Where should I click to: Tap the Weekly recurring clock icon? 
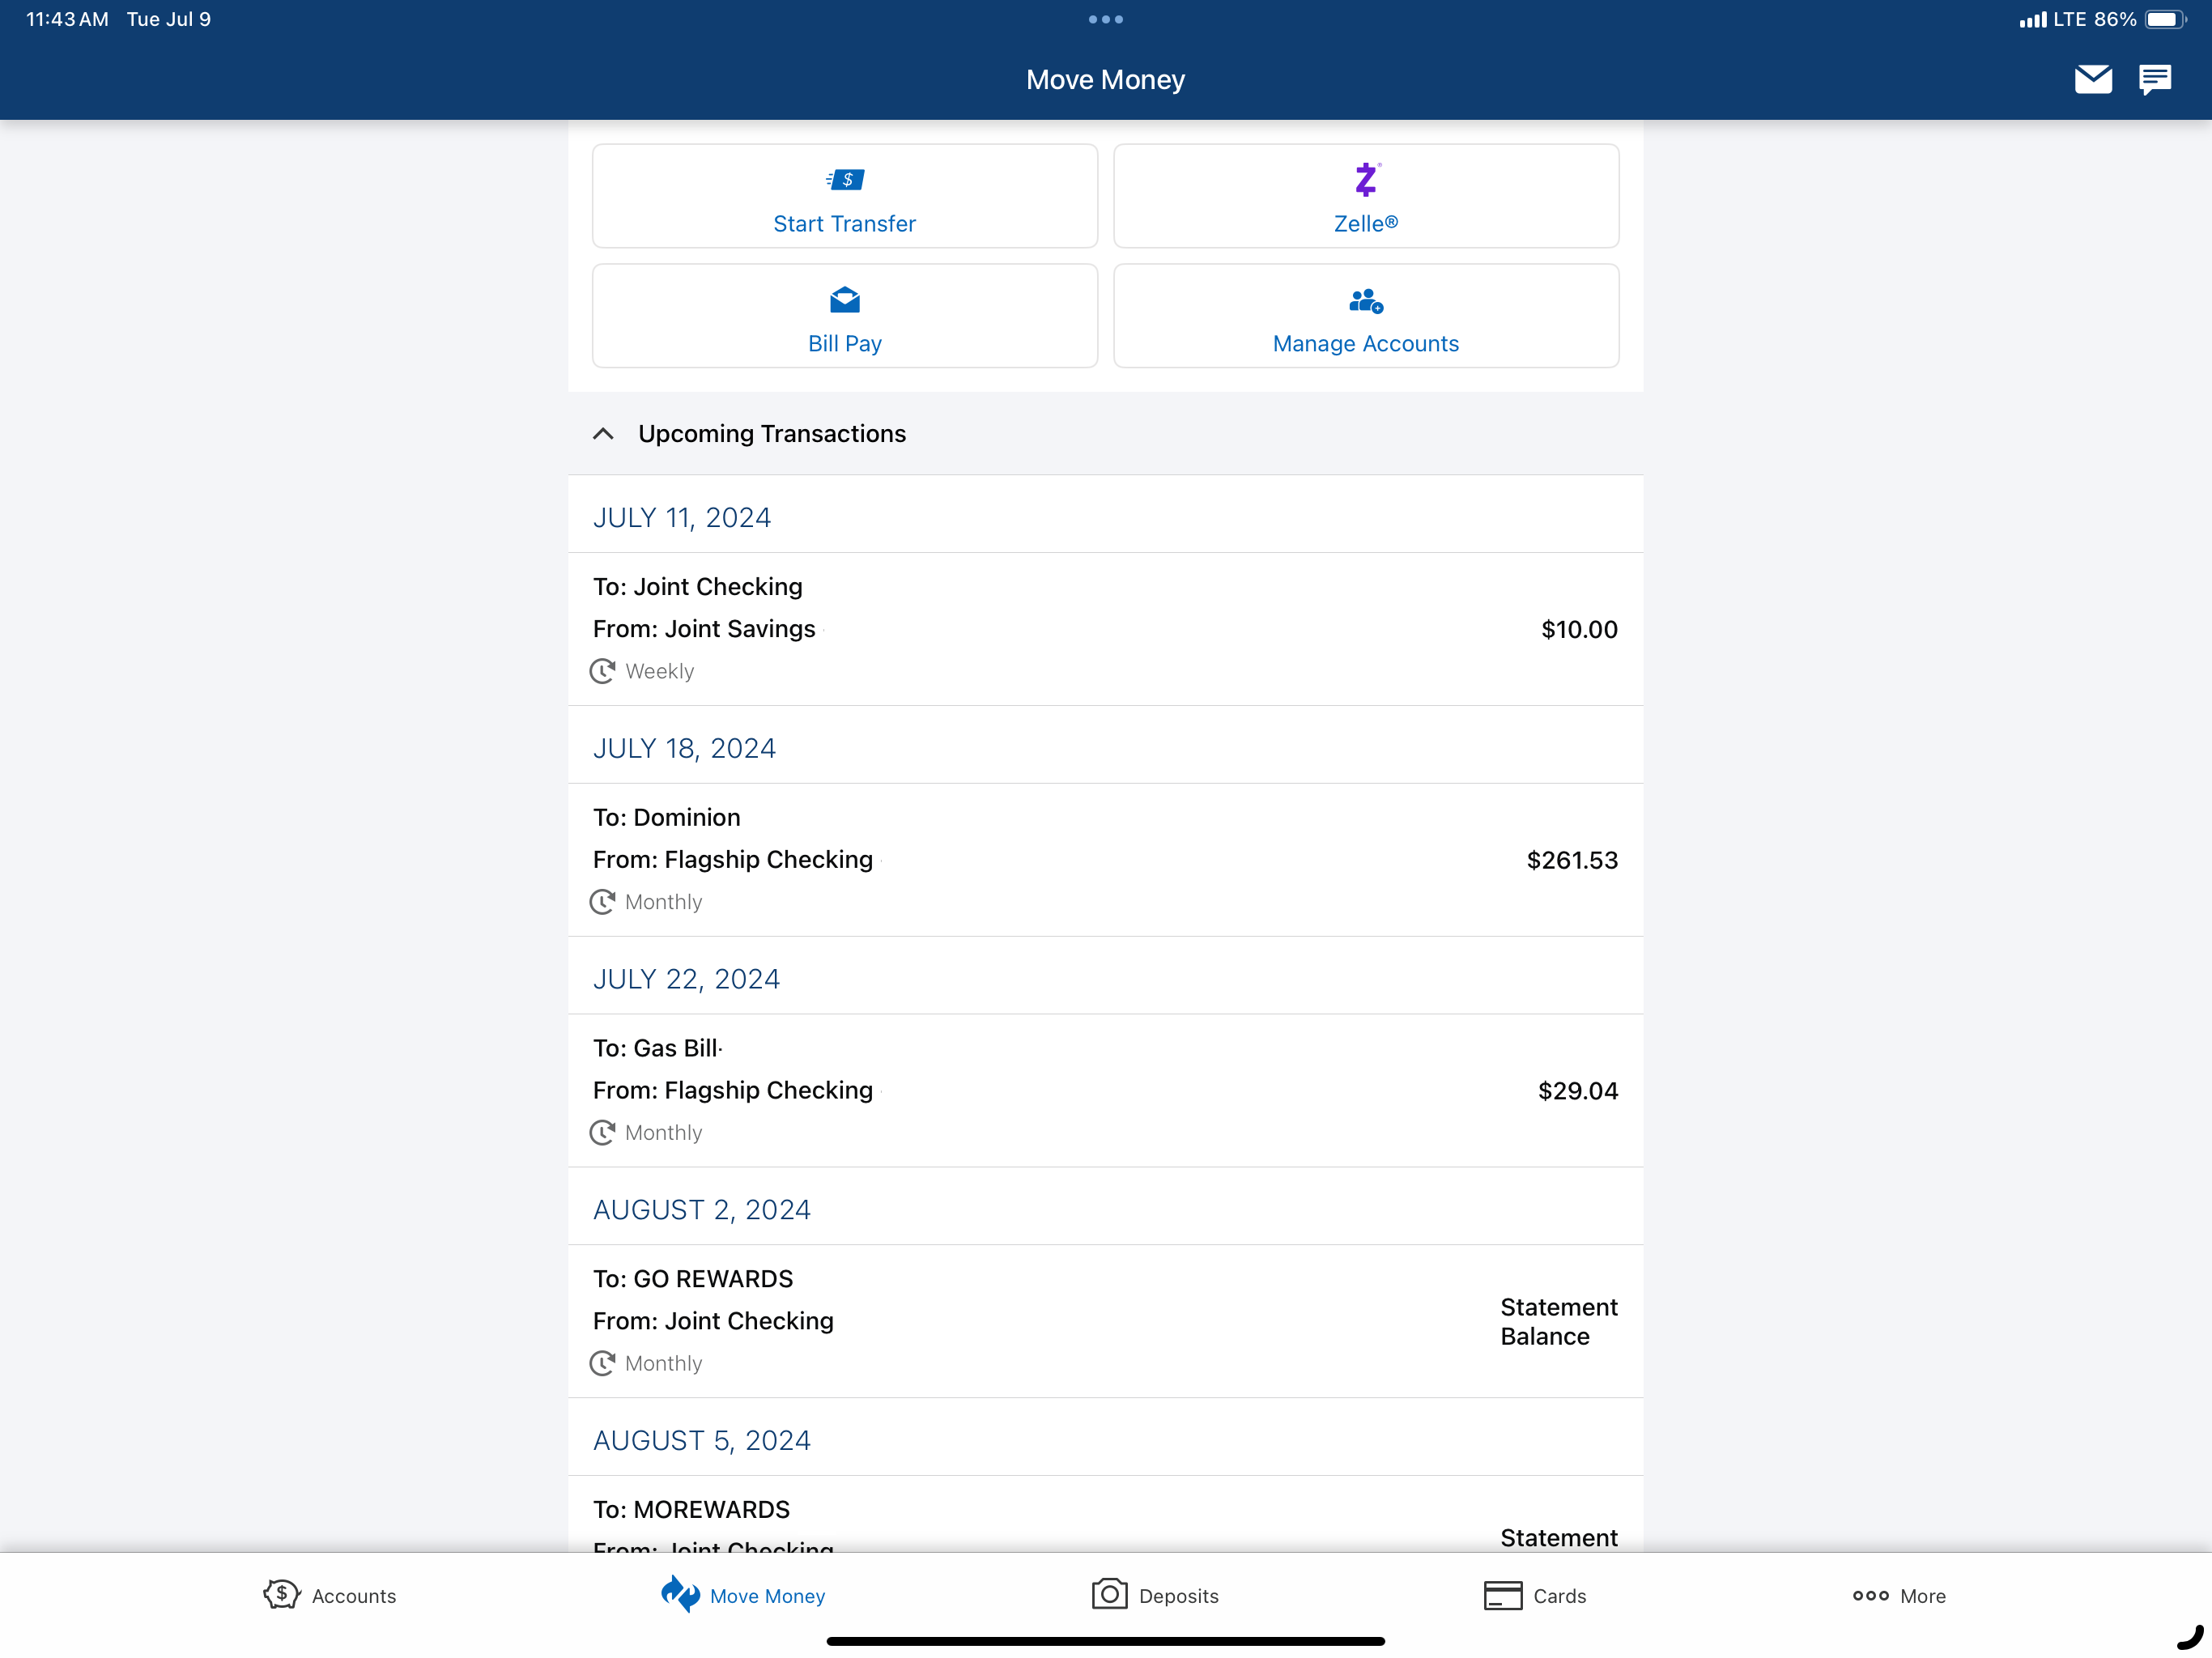[602, 671]
